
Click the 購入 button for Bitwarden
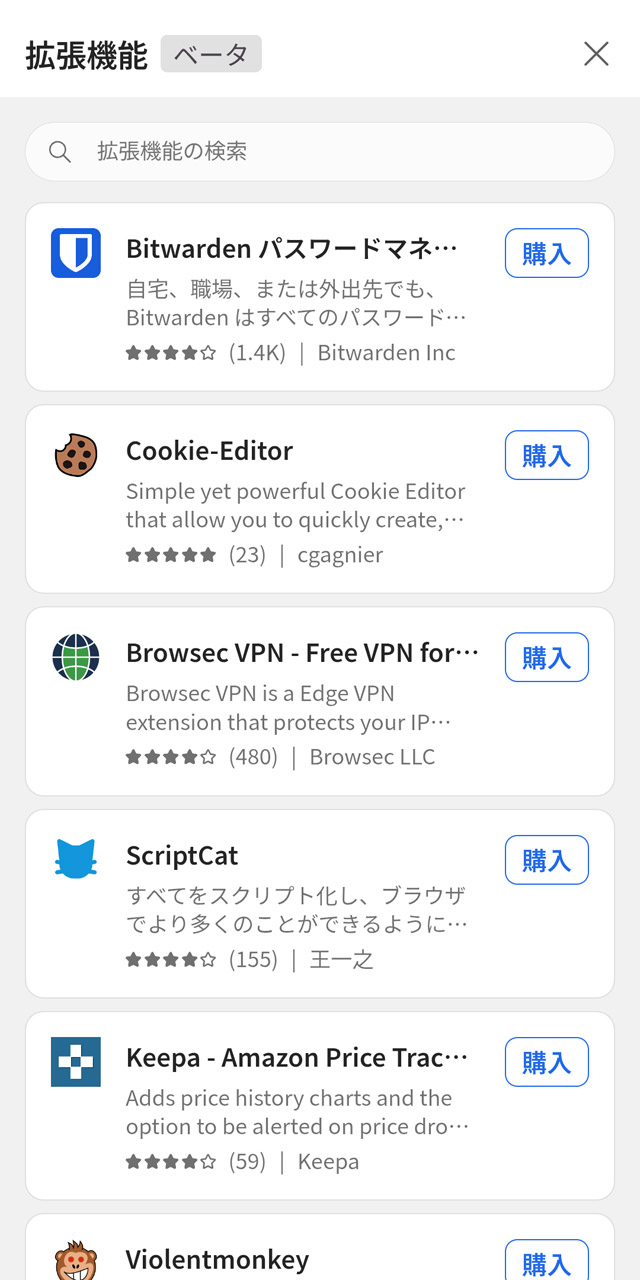tap(546, 253)
